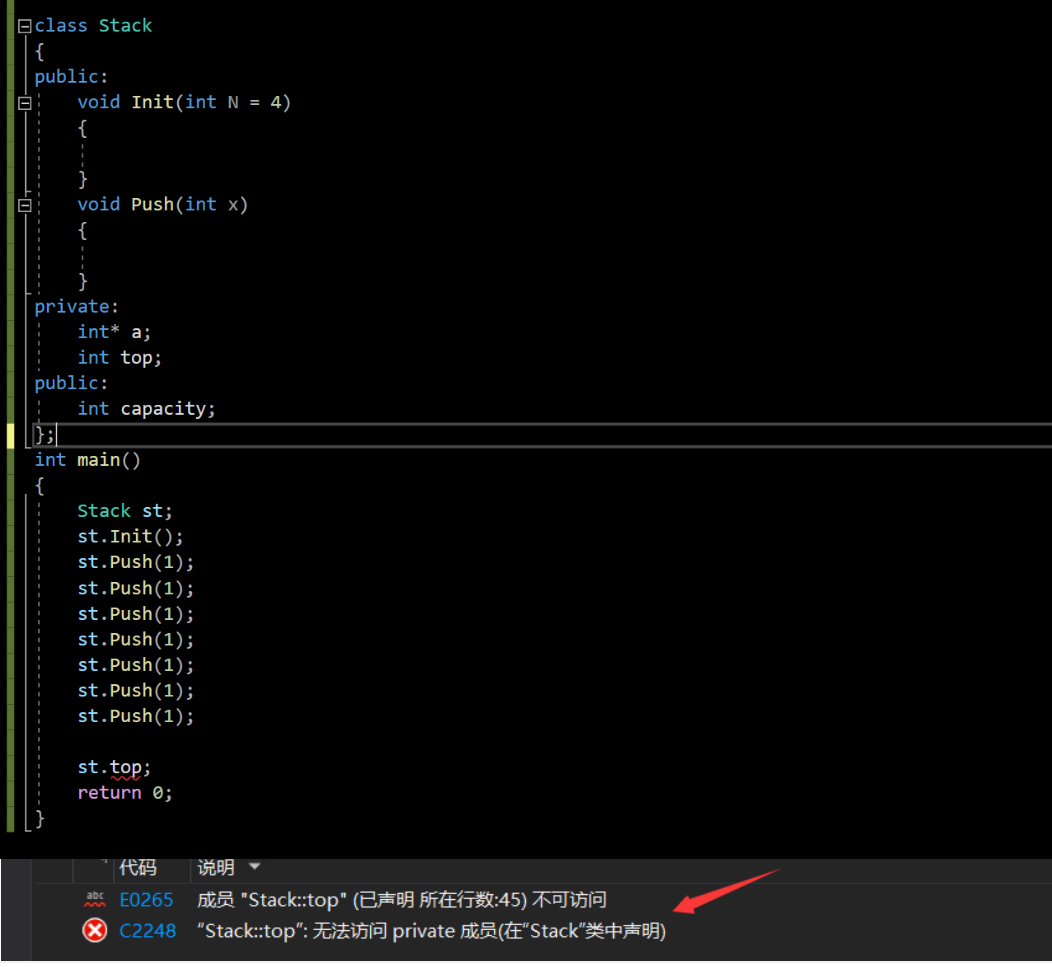Collapse the class Stack code block

(25, 26)
